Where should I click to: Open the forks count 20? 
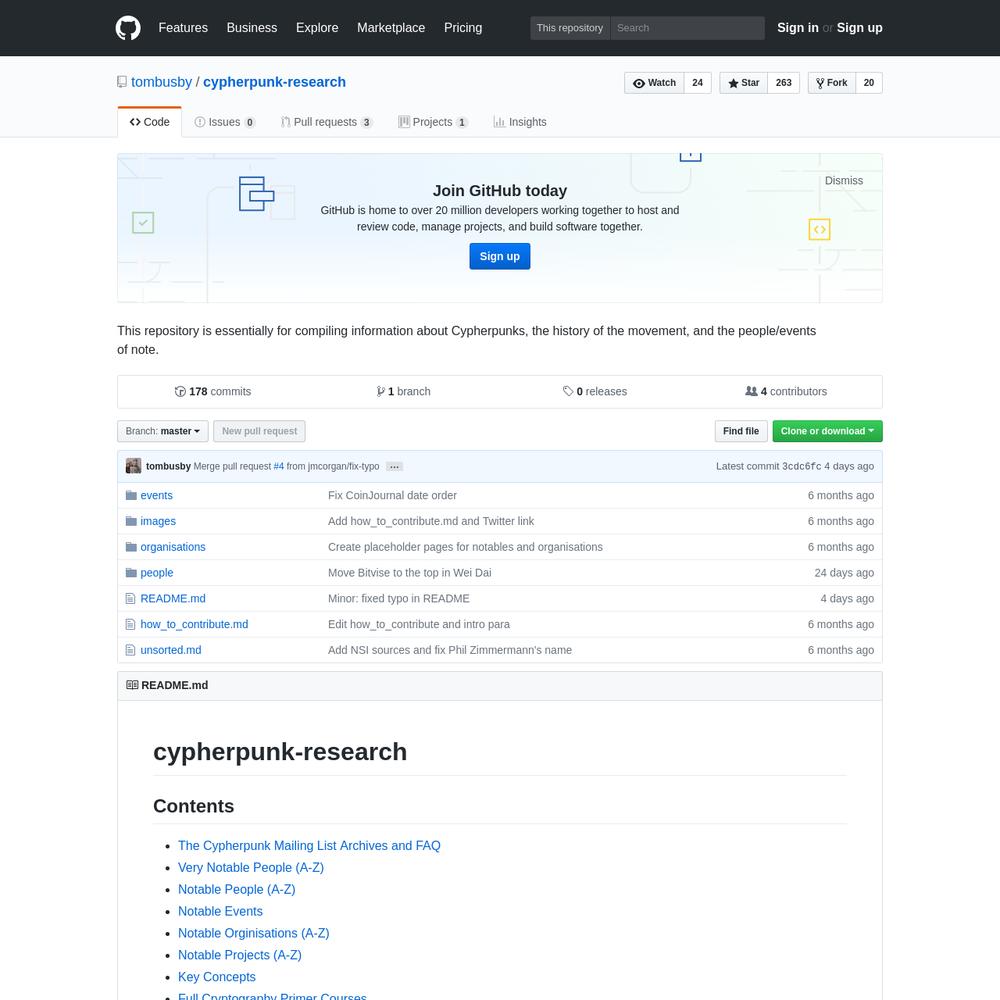point(869,83)
